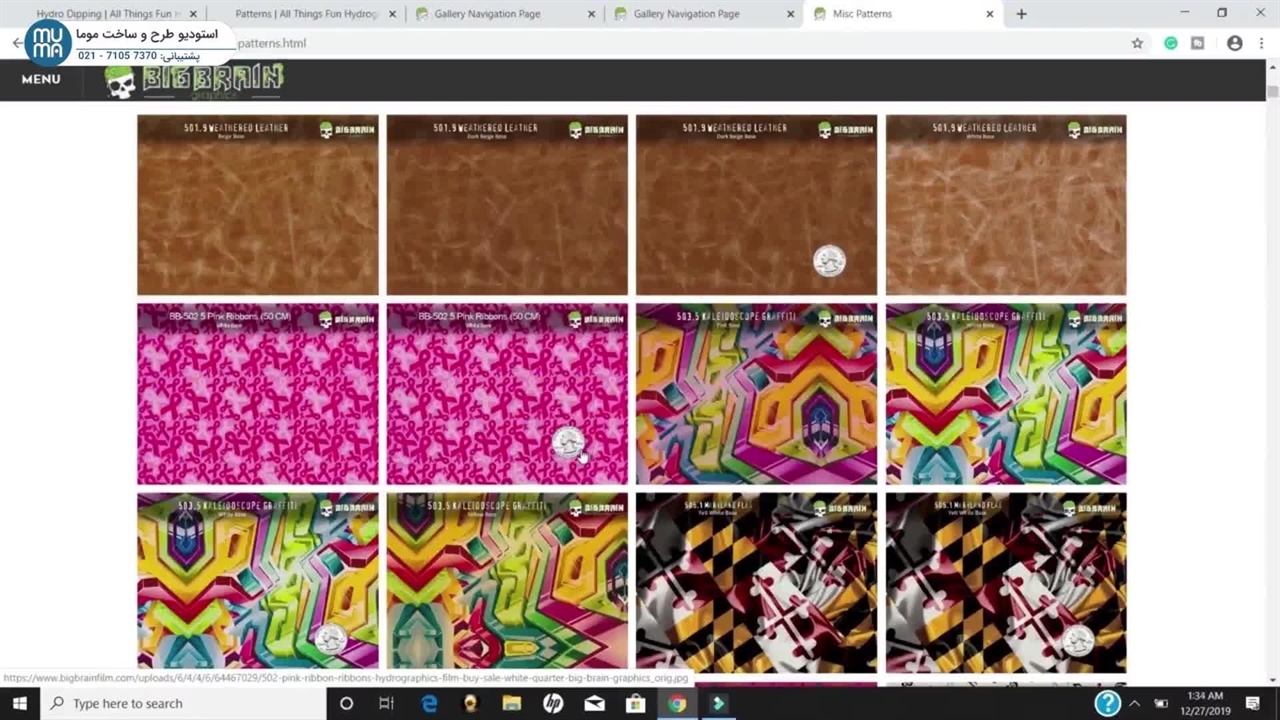Viewport: 1280px width, 720px height.
Task: Close the Misc Patterns tab
Action: tap(990, 14)
